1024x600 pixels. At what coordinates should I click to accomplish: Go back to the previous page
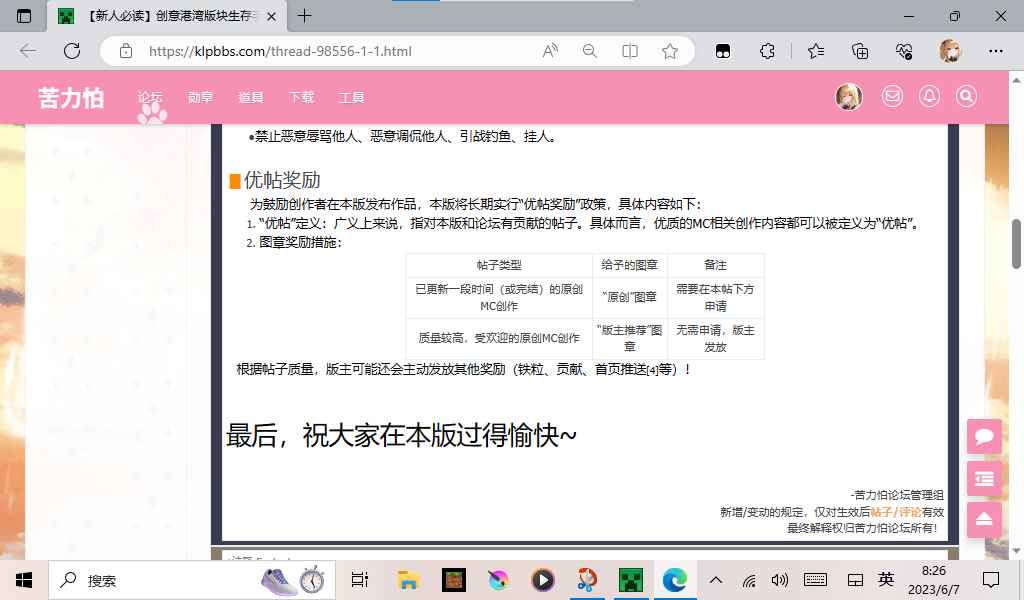coord(28,51)
